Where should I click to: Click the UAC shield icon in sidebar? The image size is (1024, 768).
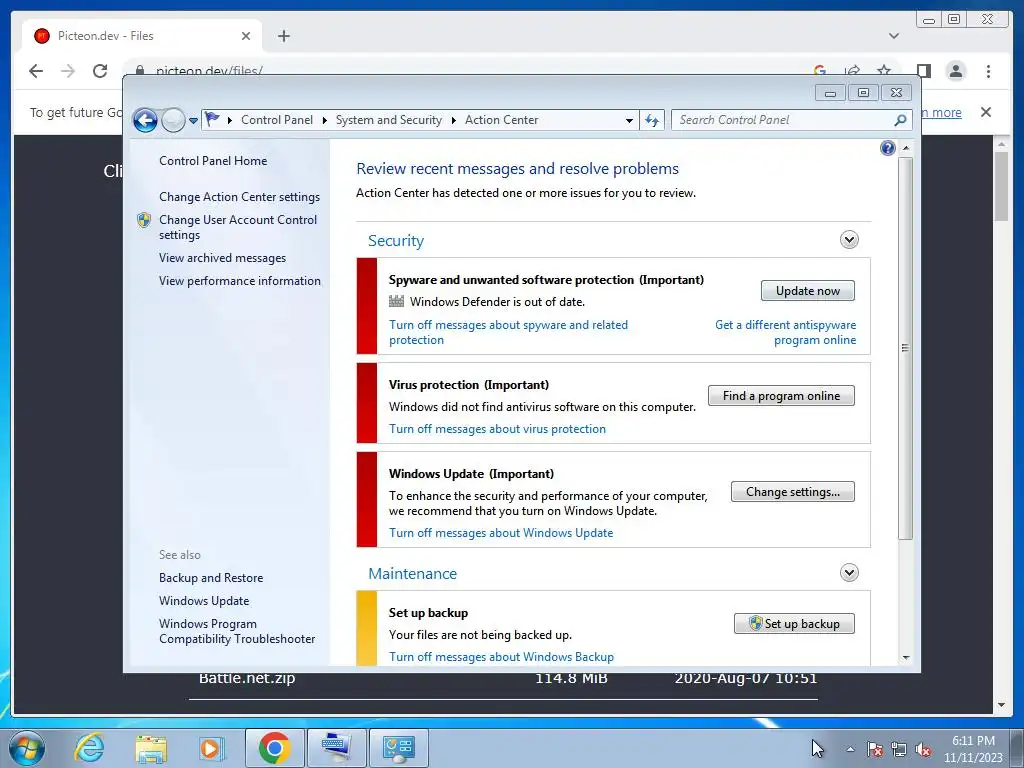[144, 220]
